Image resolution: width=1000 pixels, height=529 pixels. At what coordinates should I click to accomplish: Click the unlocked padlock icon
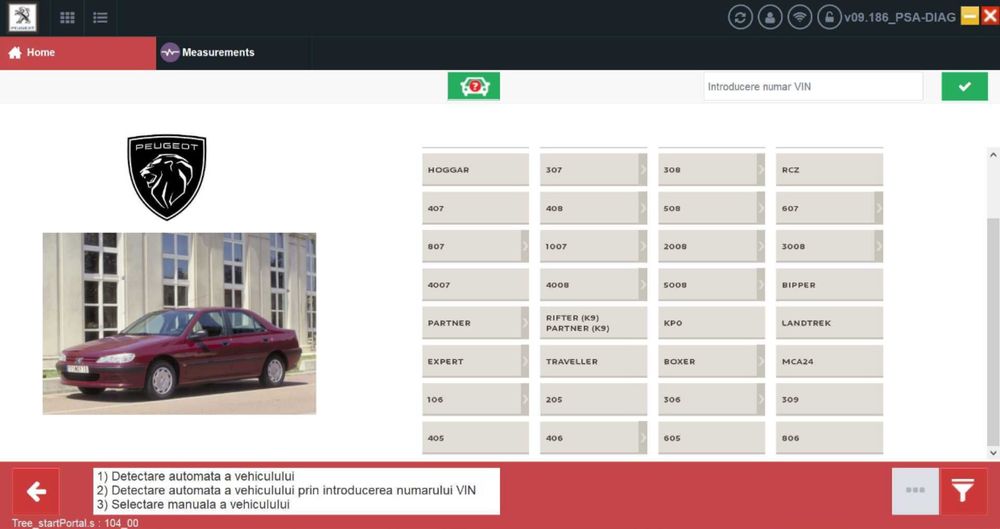click(829, 17)
